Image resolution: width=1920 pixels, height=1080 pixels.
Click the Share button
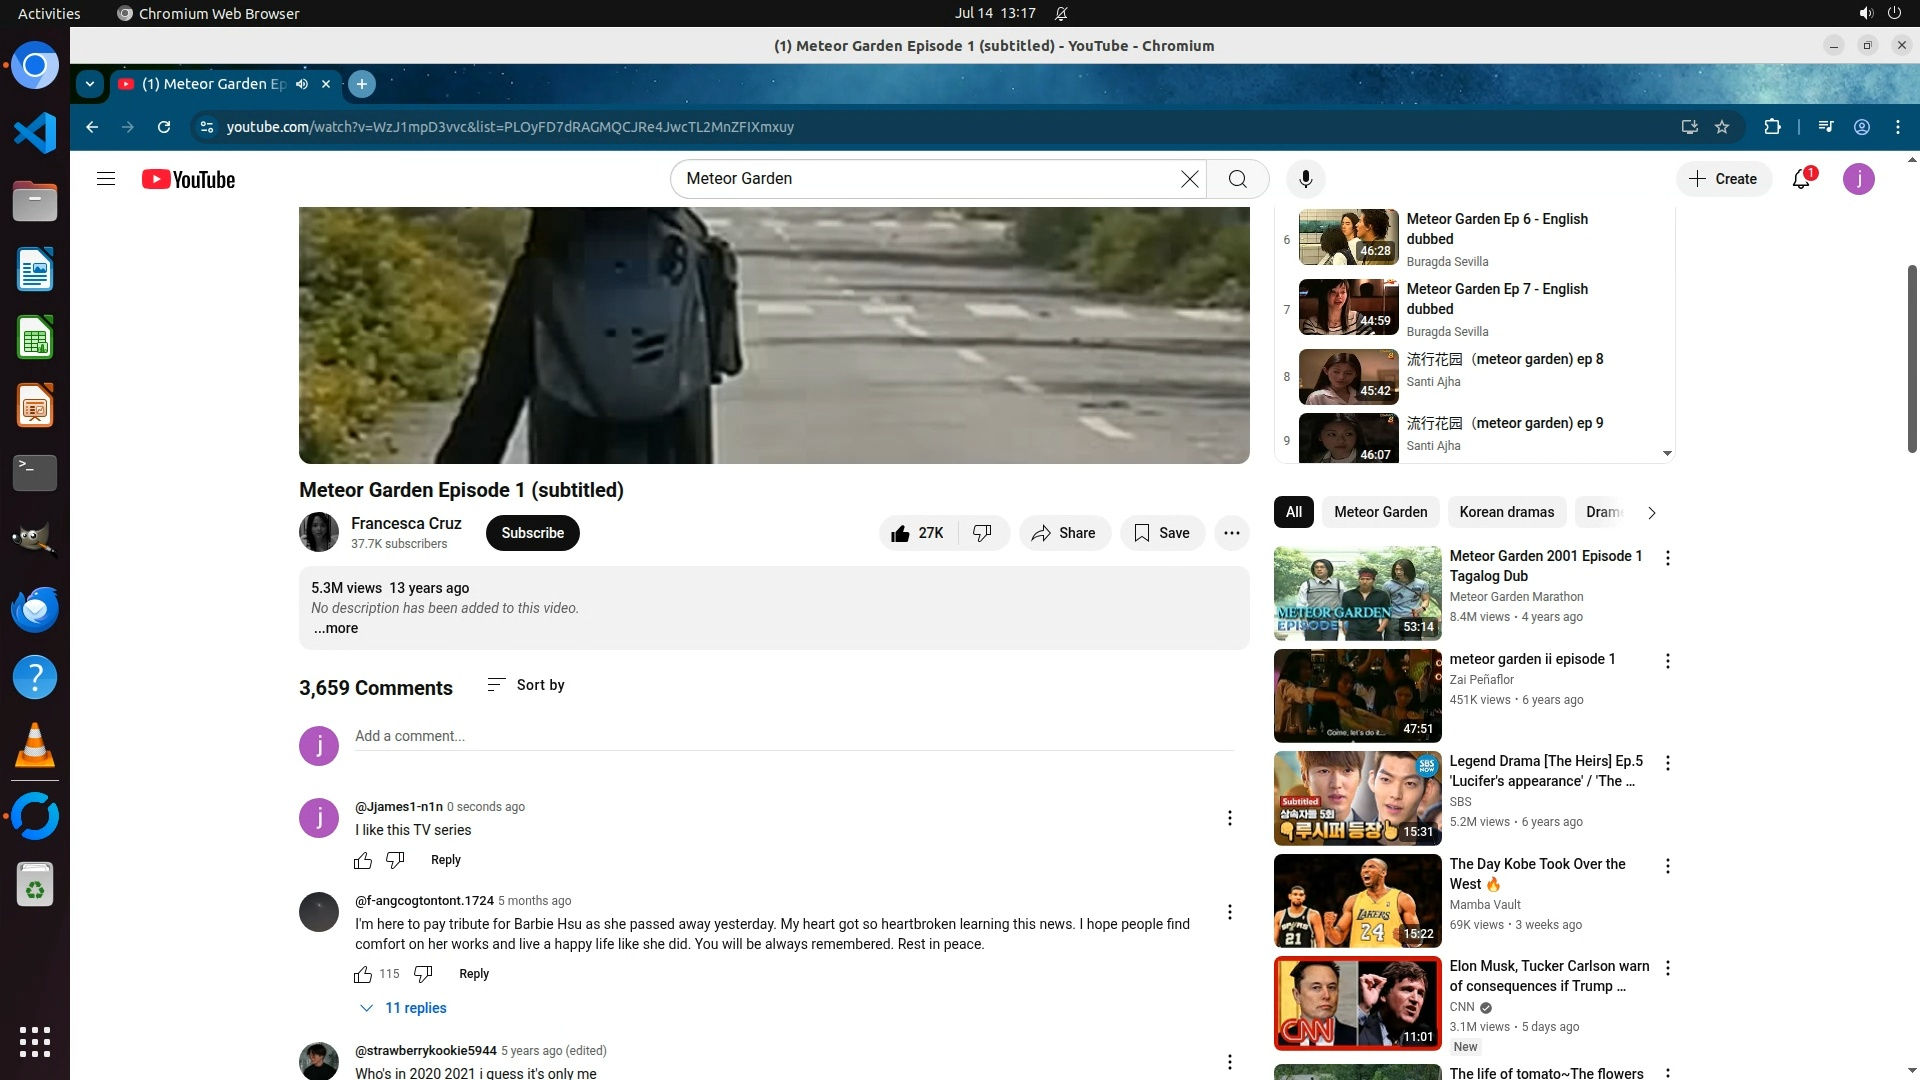tap(1064, 533)
